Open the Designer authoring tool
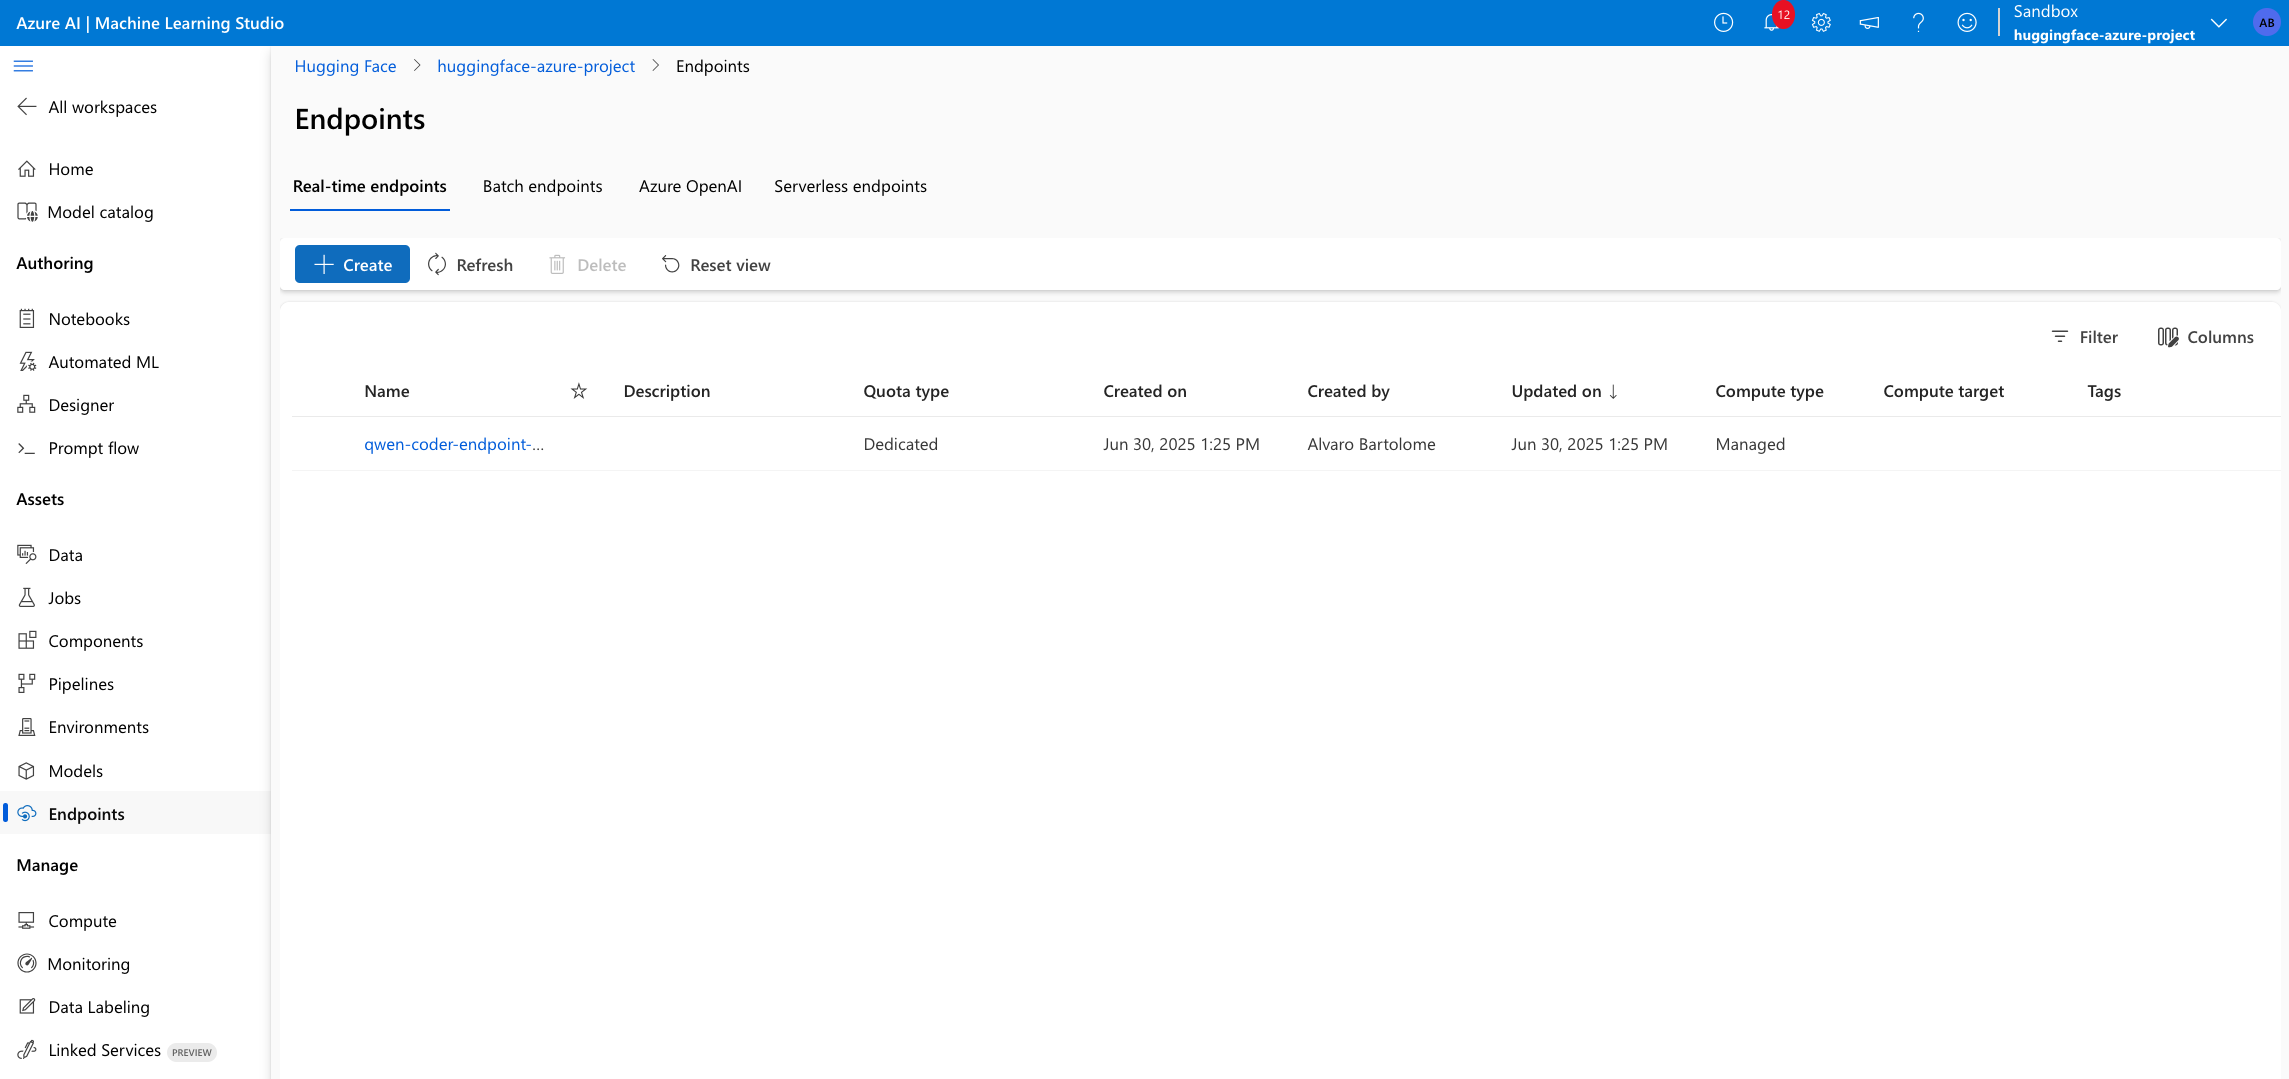2289x1079 pixels. [x=81, y=405]
